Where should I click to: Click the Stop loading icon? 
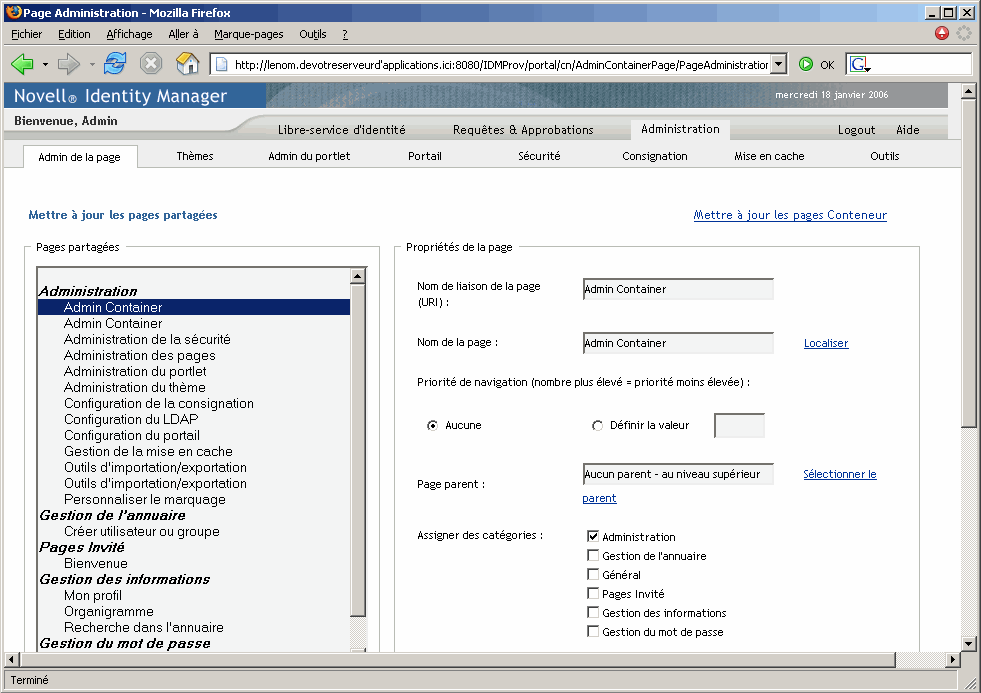pos(151,64)
